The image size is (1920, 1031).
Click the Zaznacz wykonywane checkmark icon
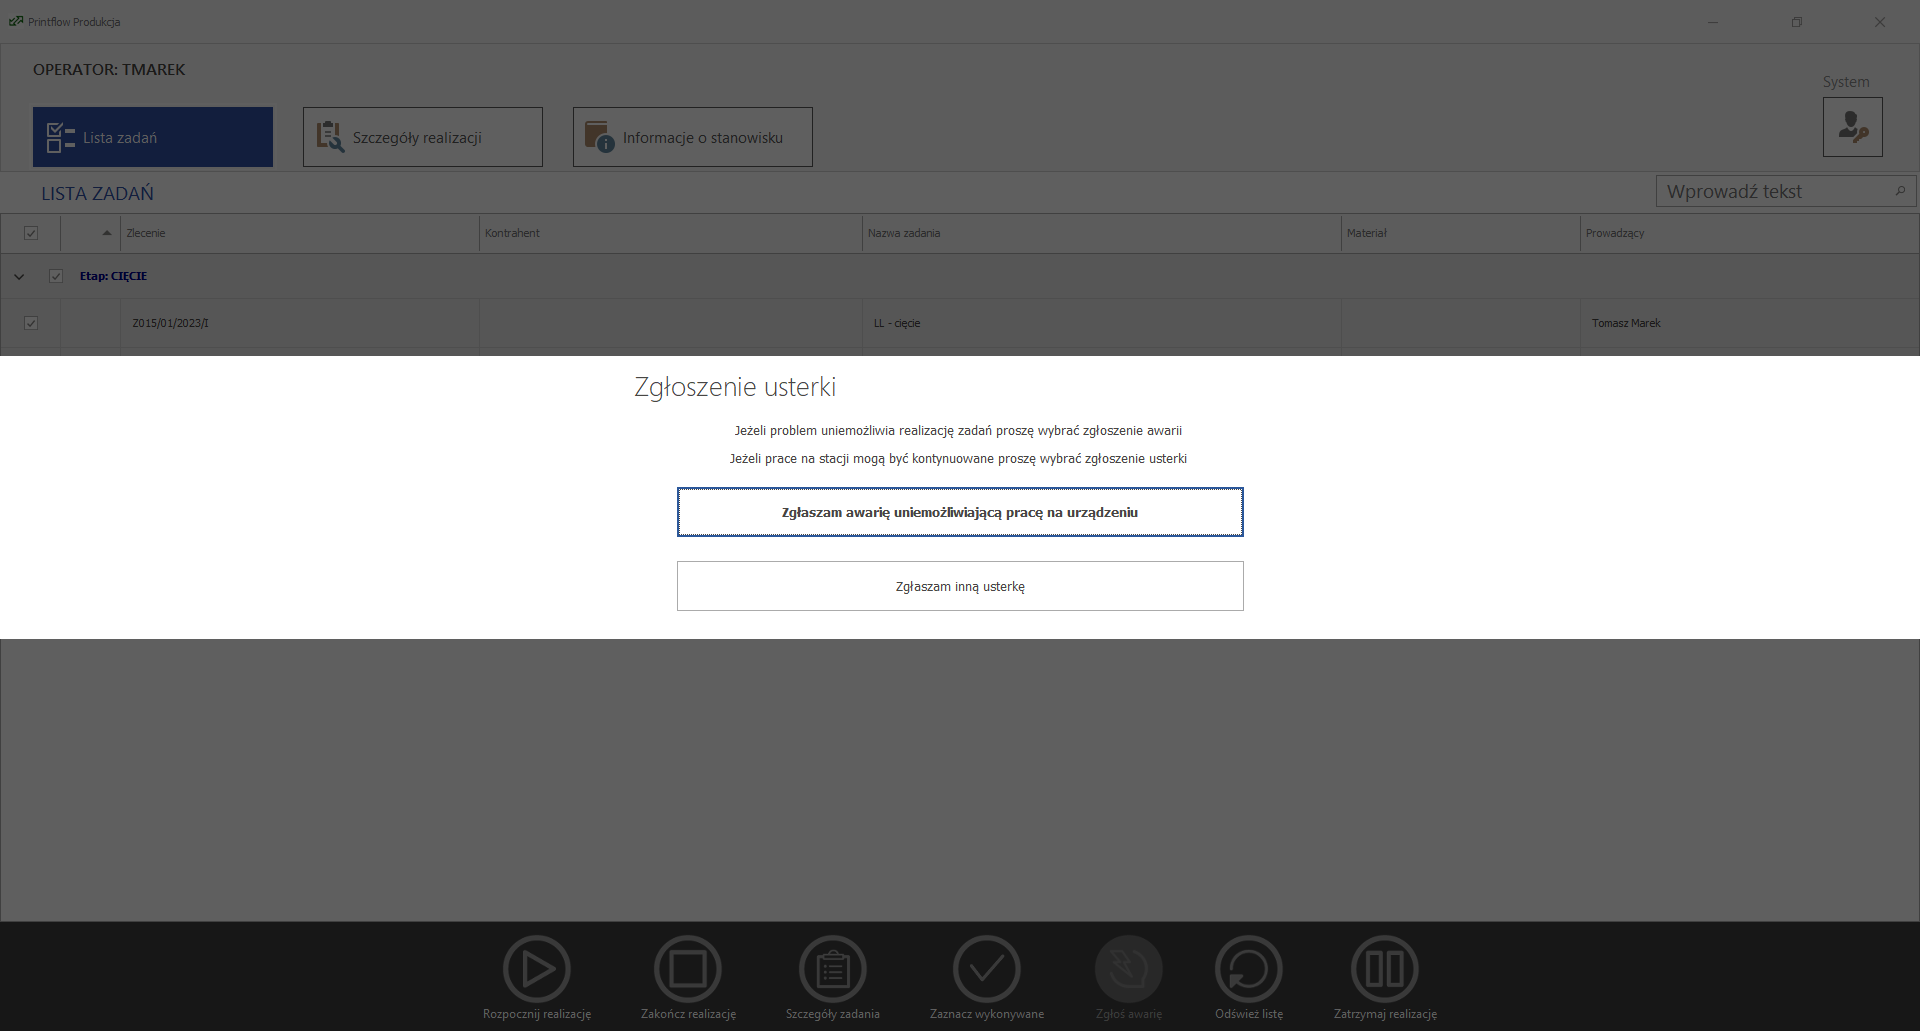pyautogui.click(x=986, y=969)
